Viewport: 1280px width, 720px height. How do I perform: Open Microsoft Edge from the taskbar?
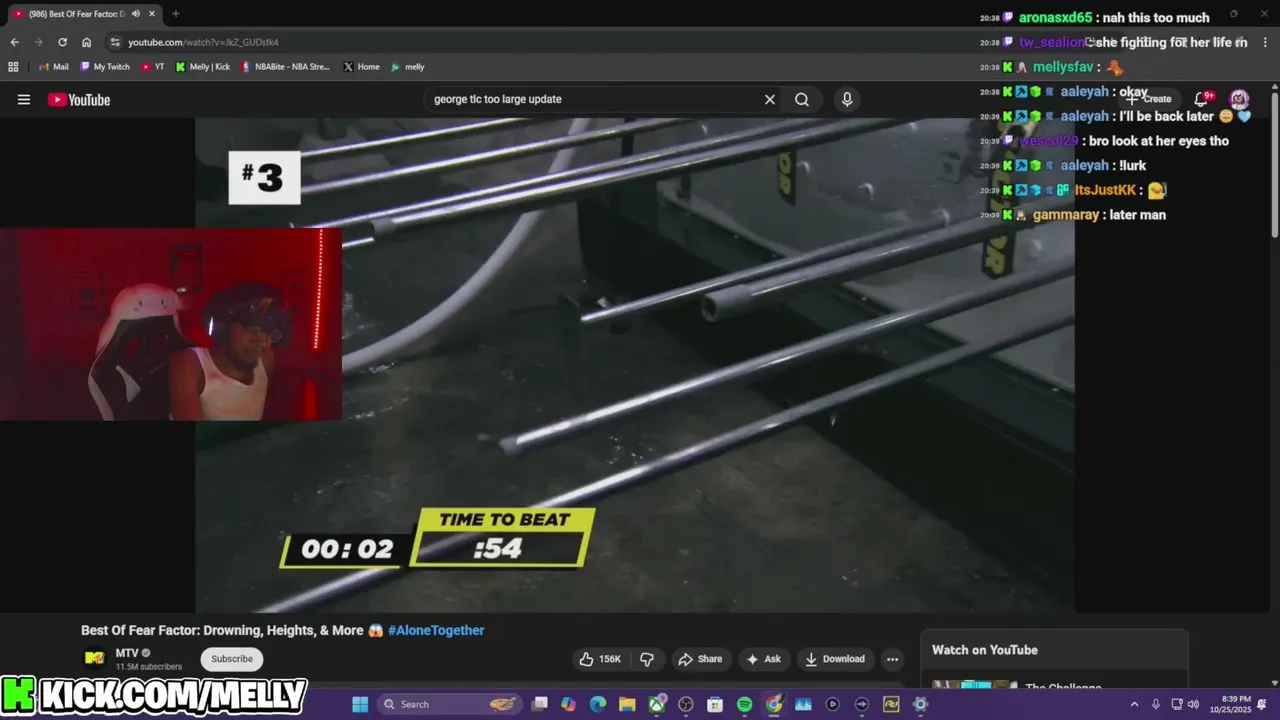click(x=598, y=704)
